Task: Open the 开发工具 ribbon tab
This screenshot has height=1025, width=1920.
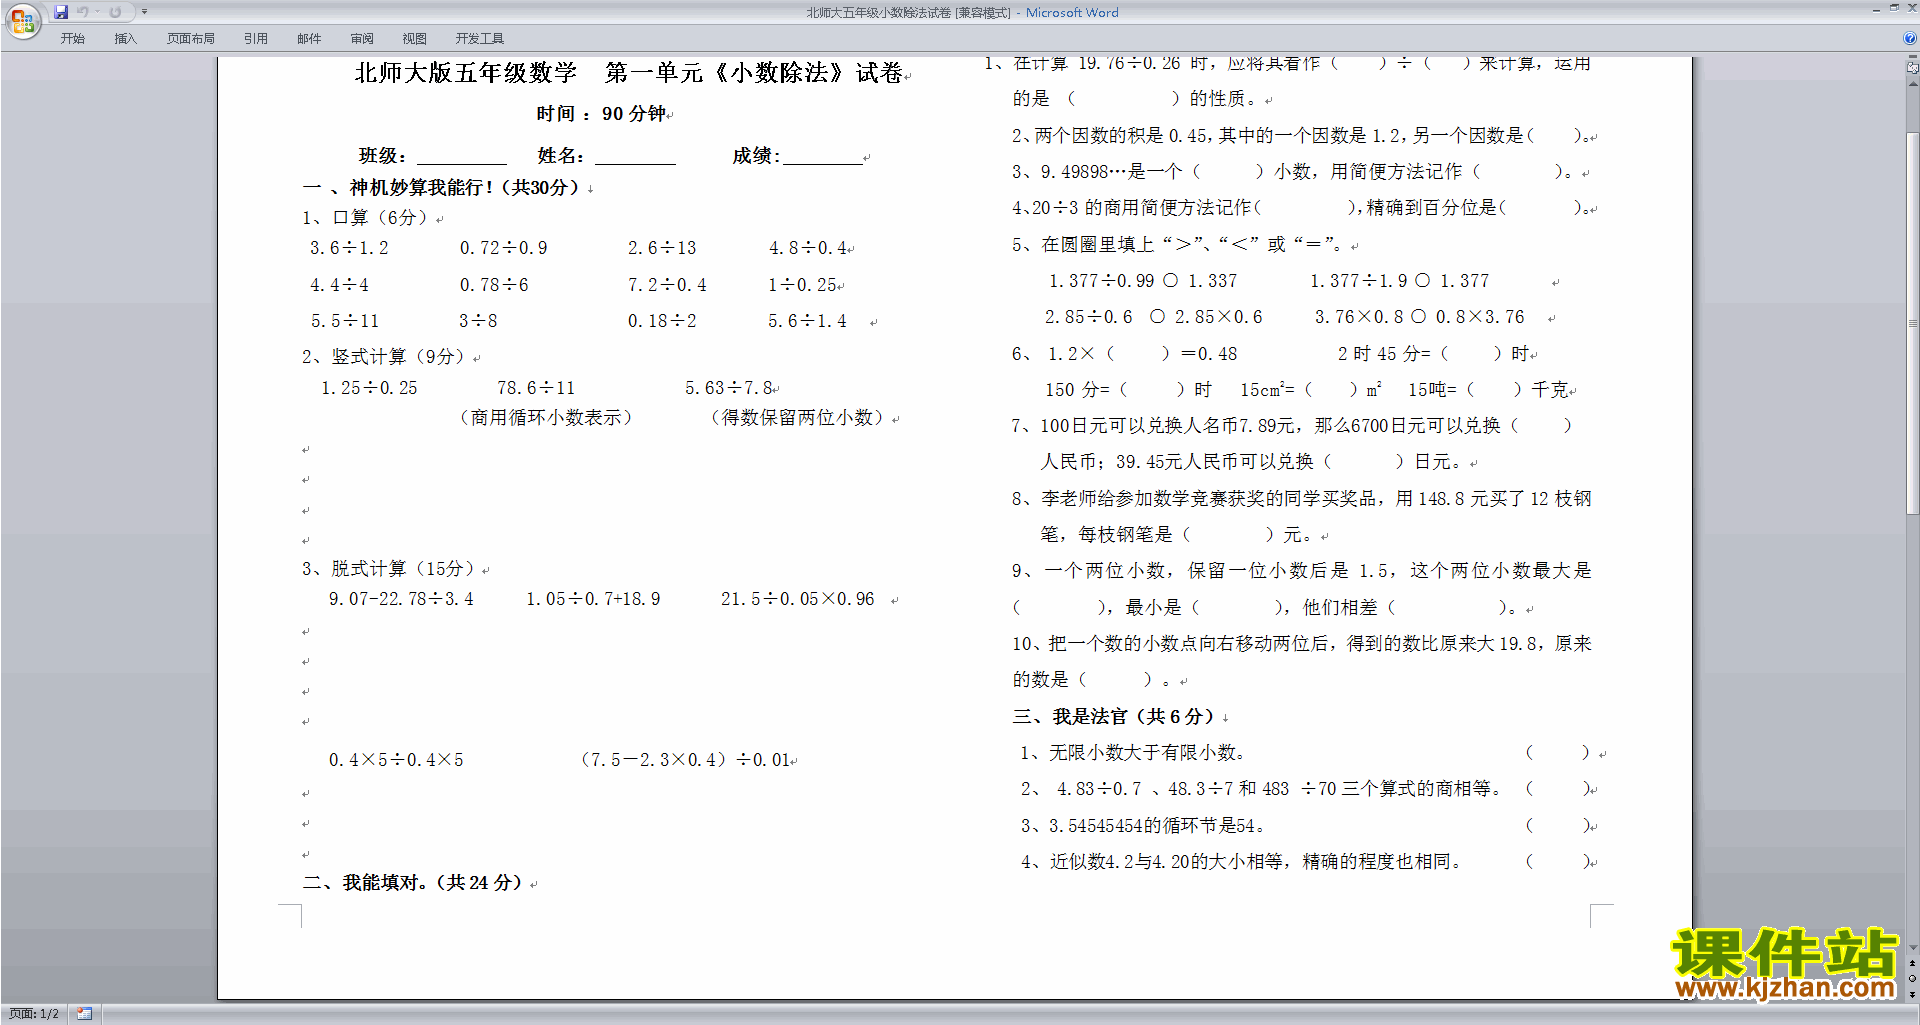Action: point(480,38)
